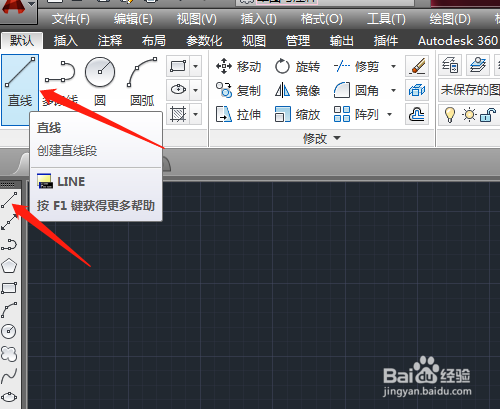Select polyline tool in left toolbar
The height and width of the screenshot is (409, 500).
pyautogui.click(x=9, y=244)
